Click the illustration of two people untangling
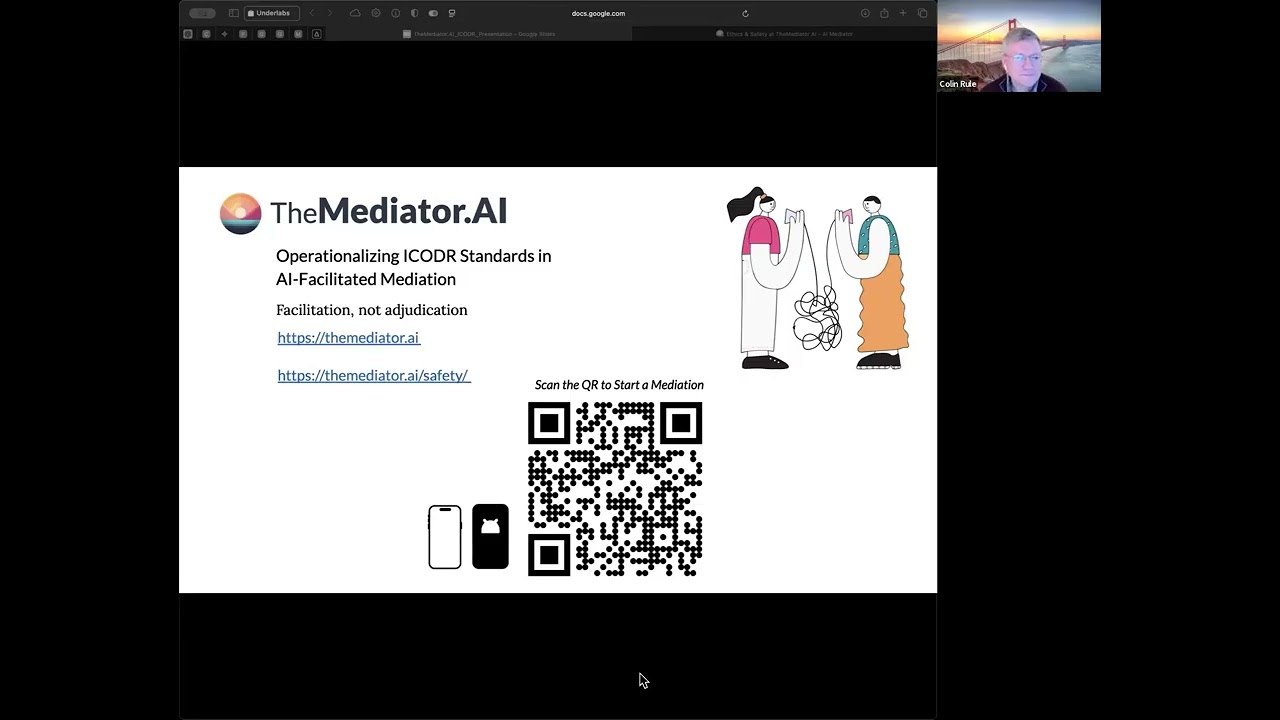1280x720 pixels. [818, 278]
